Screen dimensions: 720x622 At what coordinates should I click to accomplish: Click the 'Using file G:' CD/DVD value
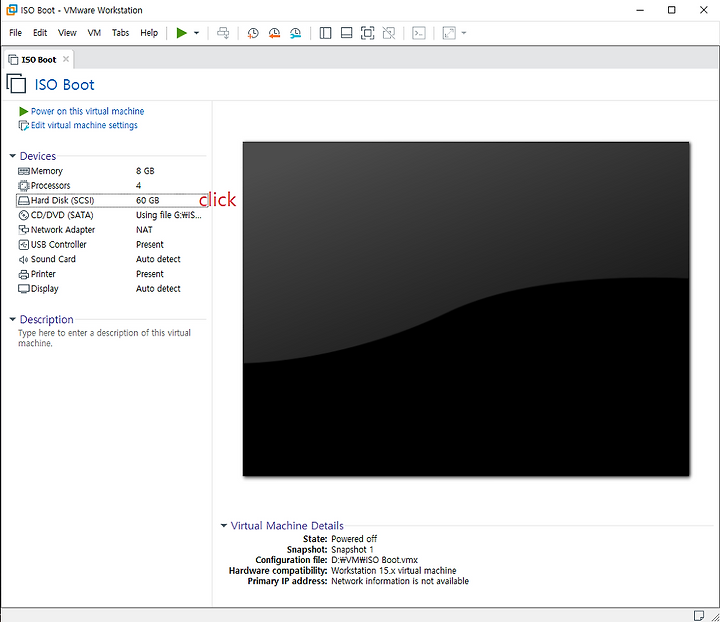(x=169, y=215)
